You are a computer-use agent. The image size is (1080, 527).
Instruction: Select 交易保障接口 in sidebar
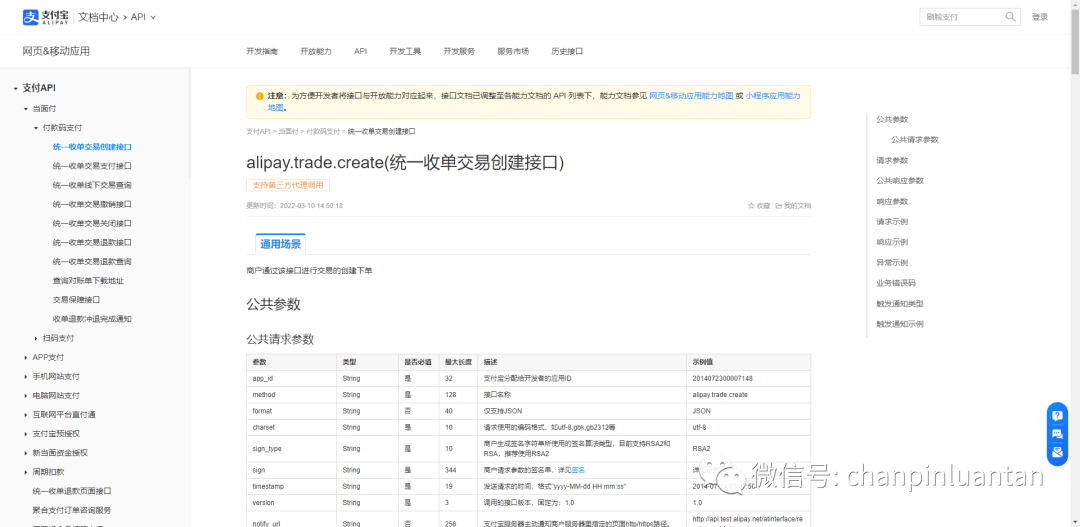point(76,300)
